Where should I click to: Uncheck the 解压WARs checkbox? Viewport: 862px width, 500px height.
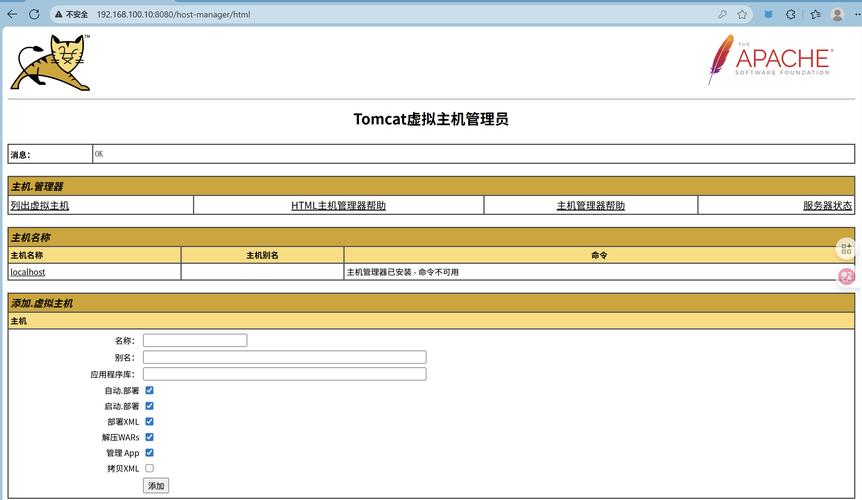coord(150,437)
